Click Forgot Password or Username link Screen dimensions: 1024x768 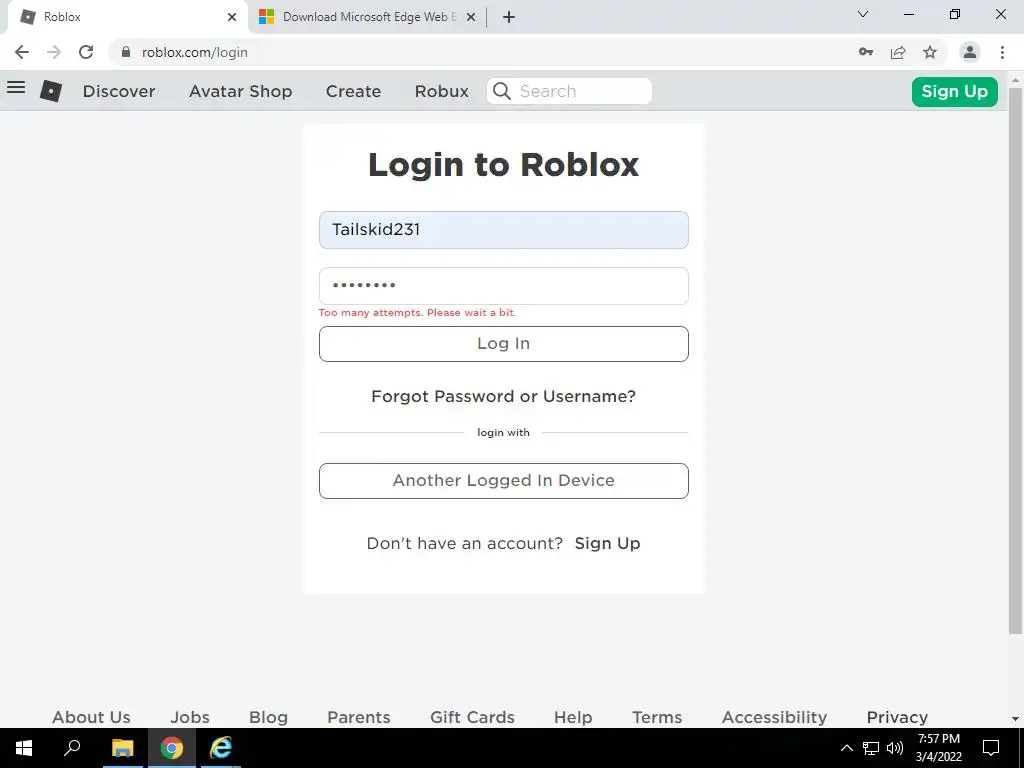click(504, 396)
